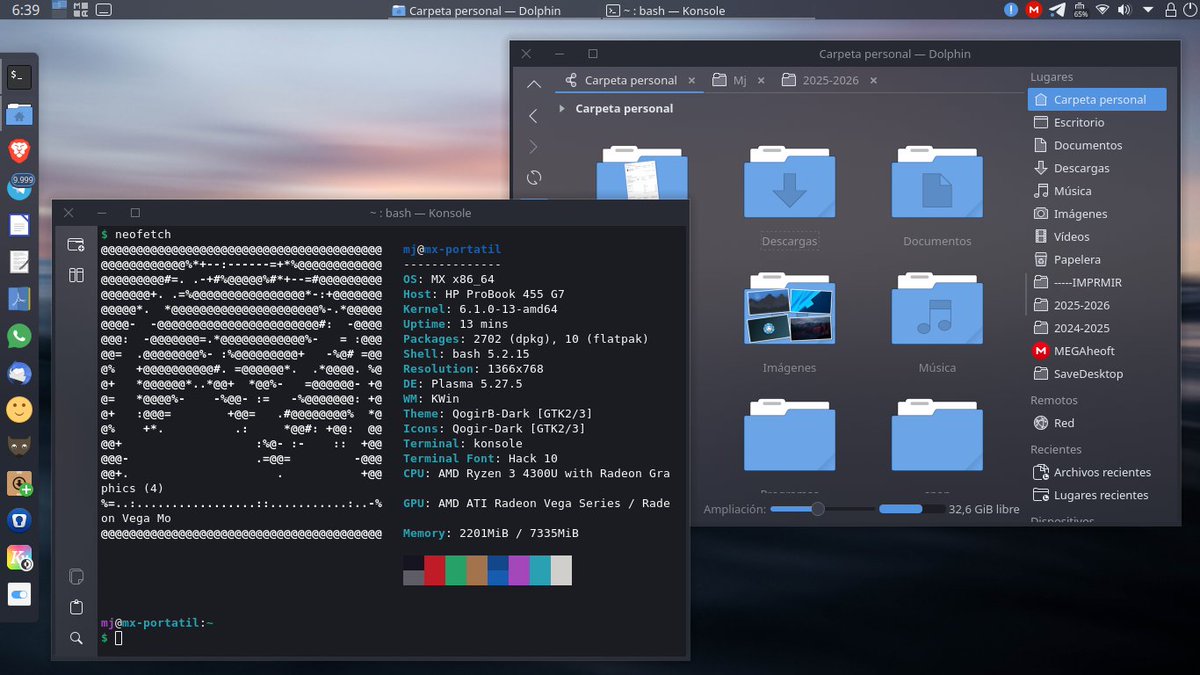Open the Imágenes folder in Dolphin
Screen dimensions: 1200x675
[x=789, y=308]
